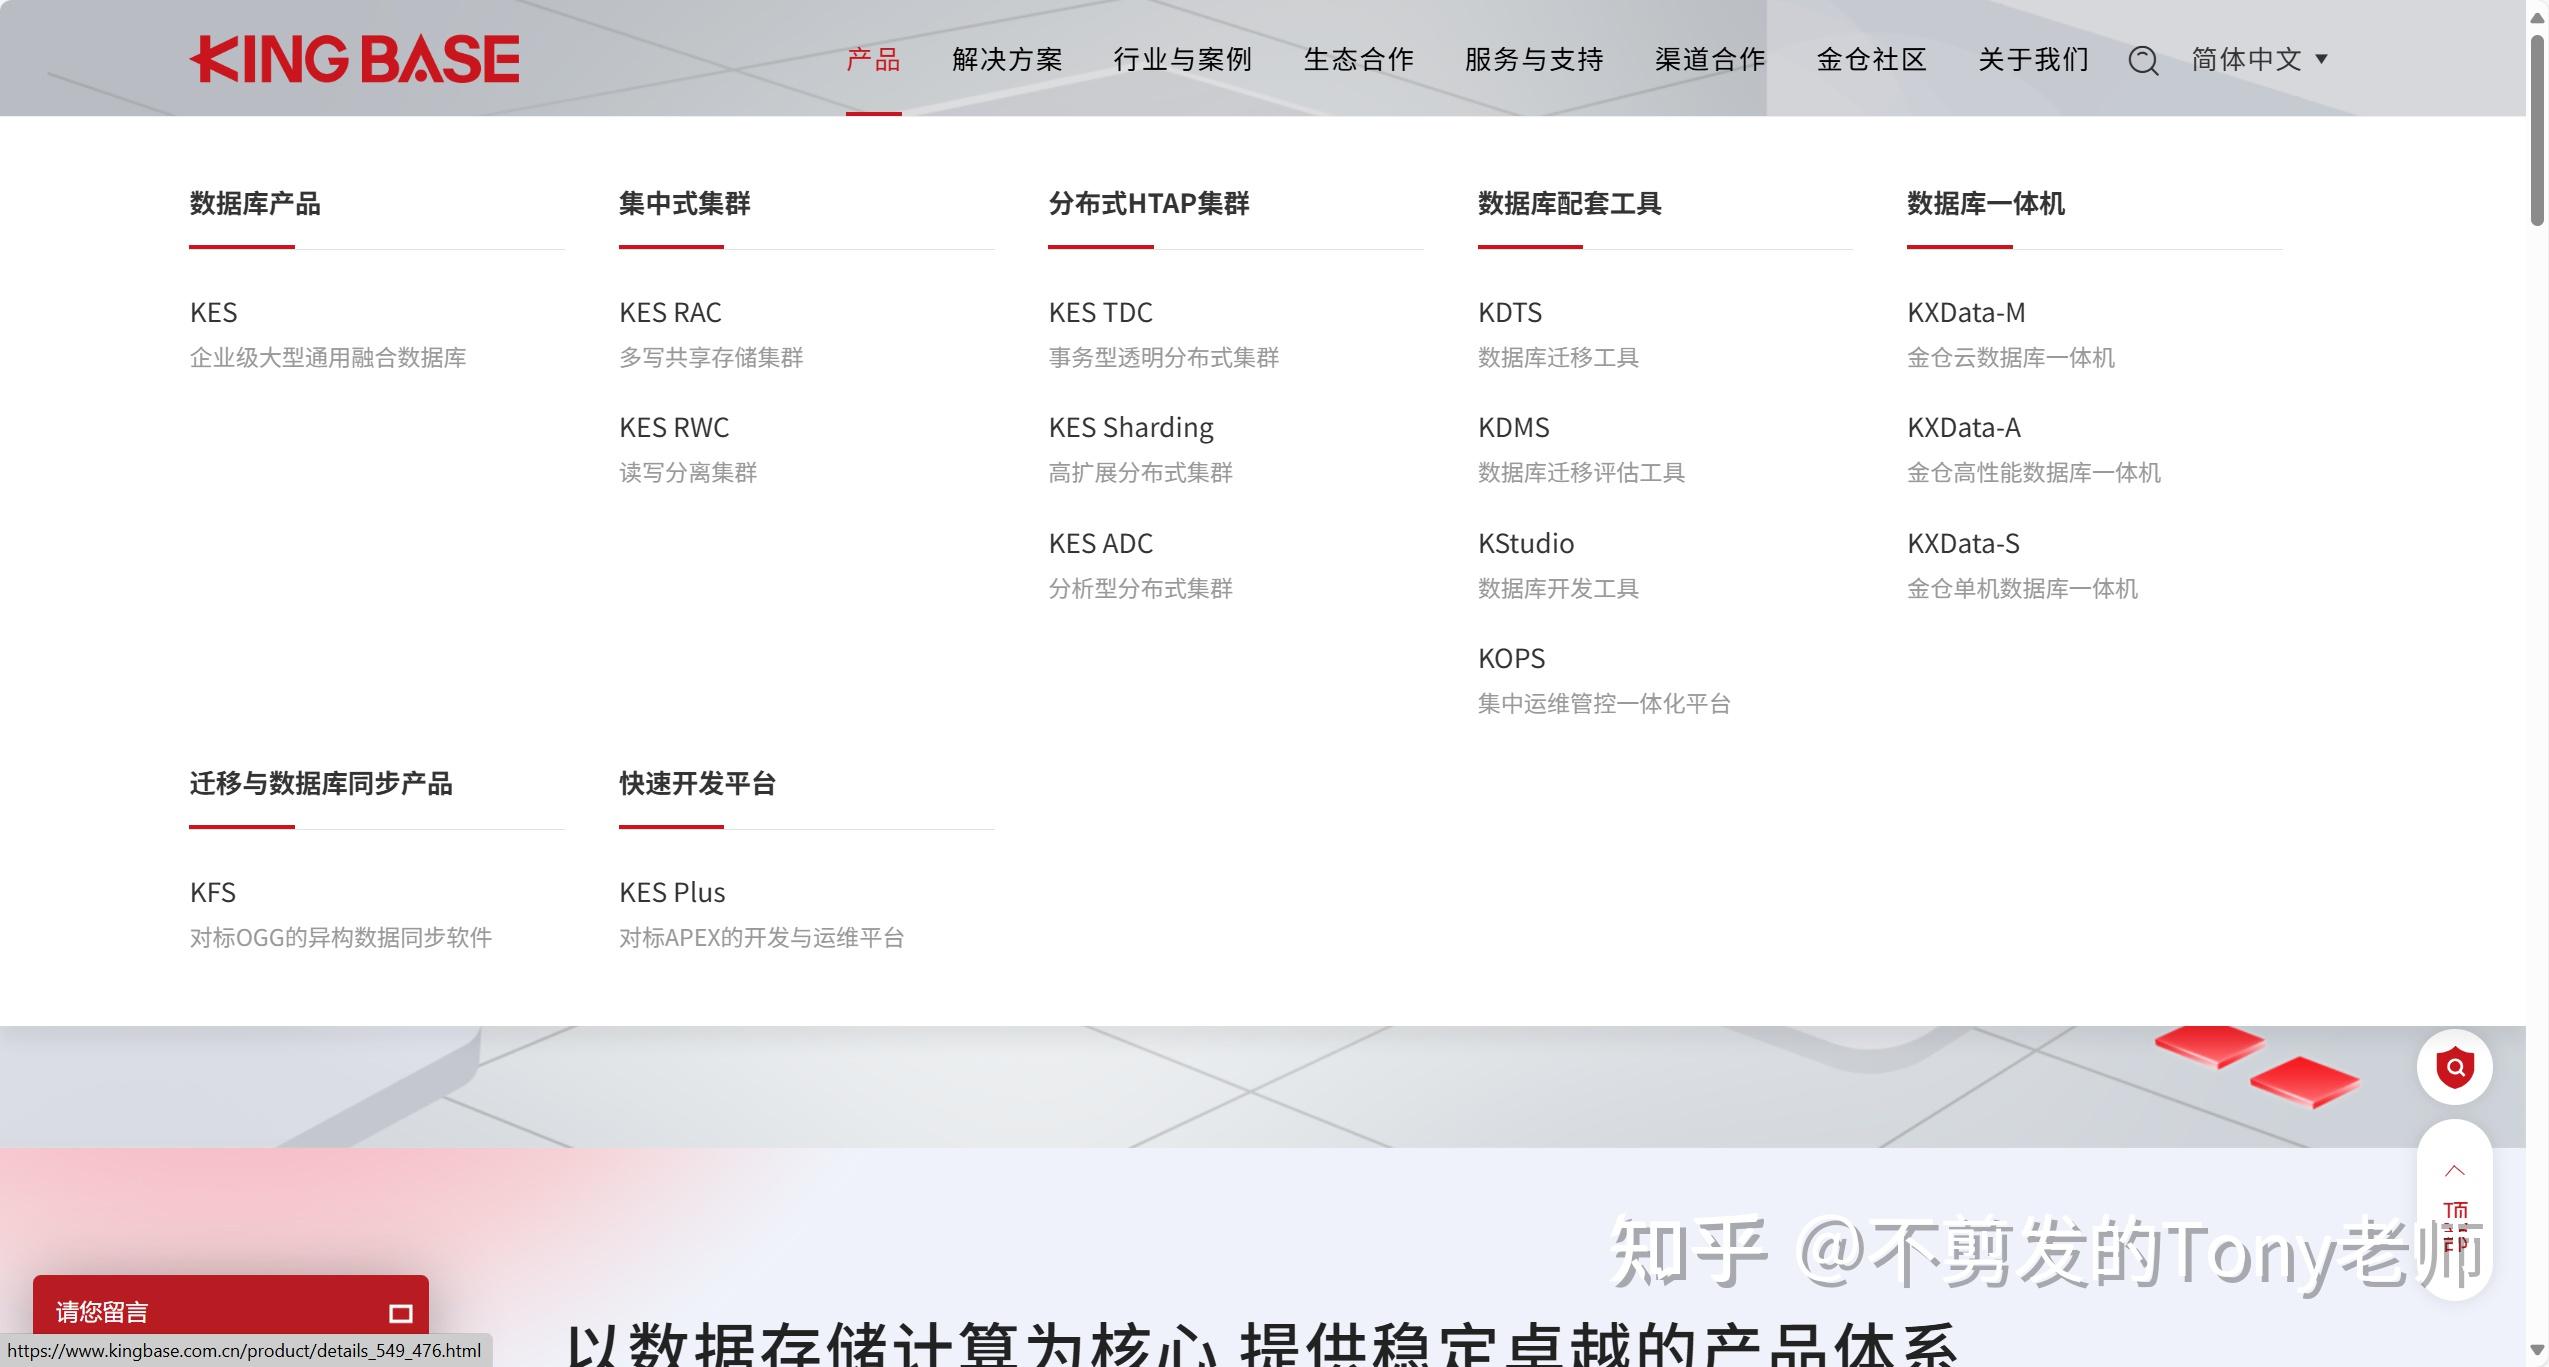Open the KES RAC cluster page
The height and width of the screenshot is (1367, 2549).
pyautogui.click(x=671, y=312)
